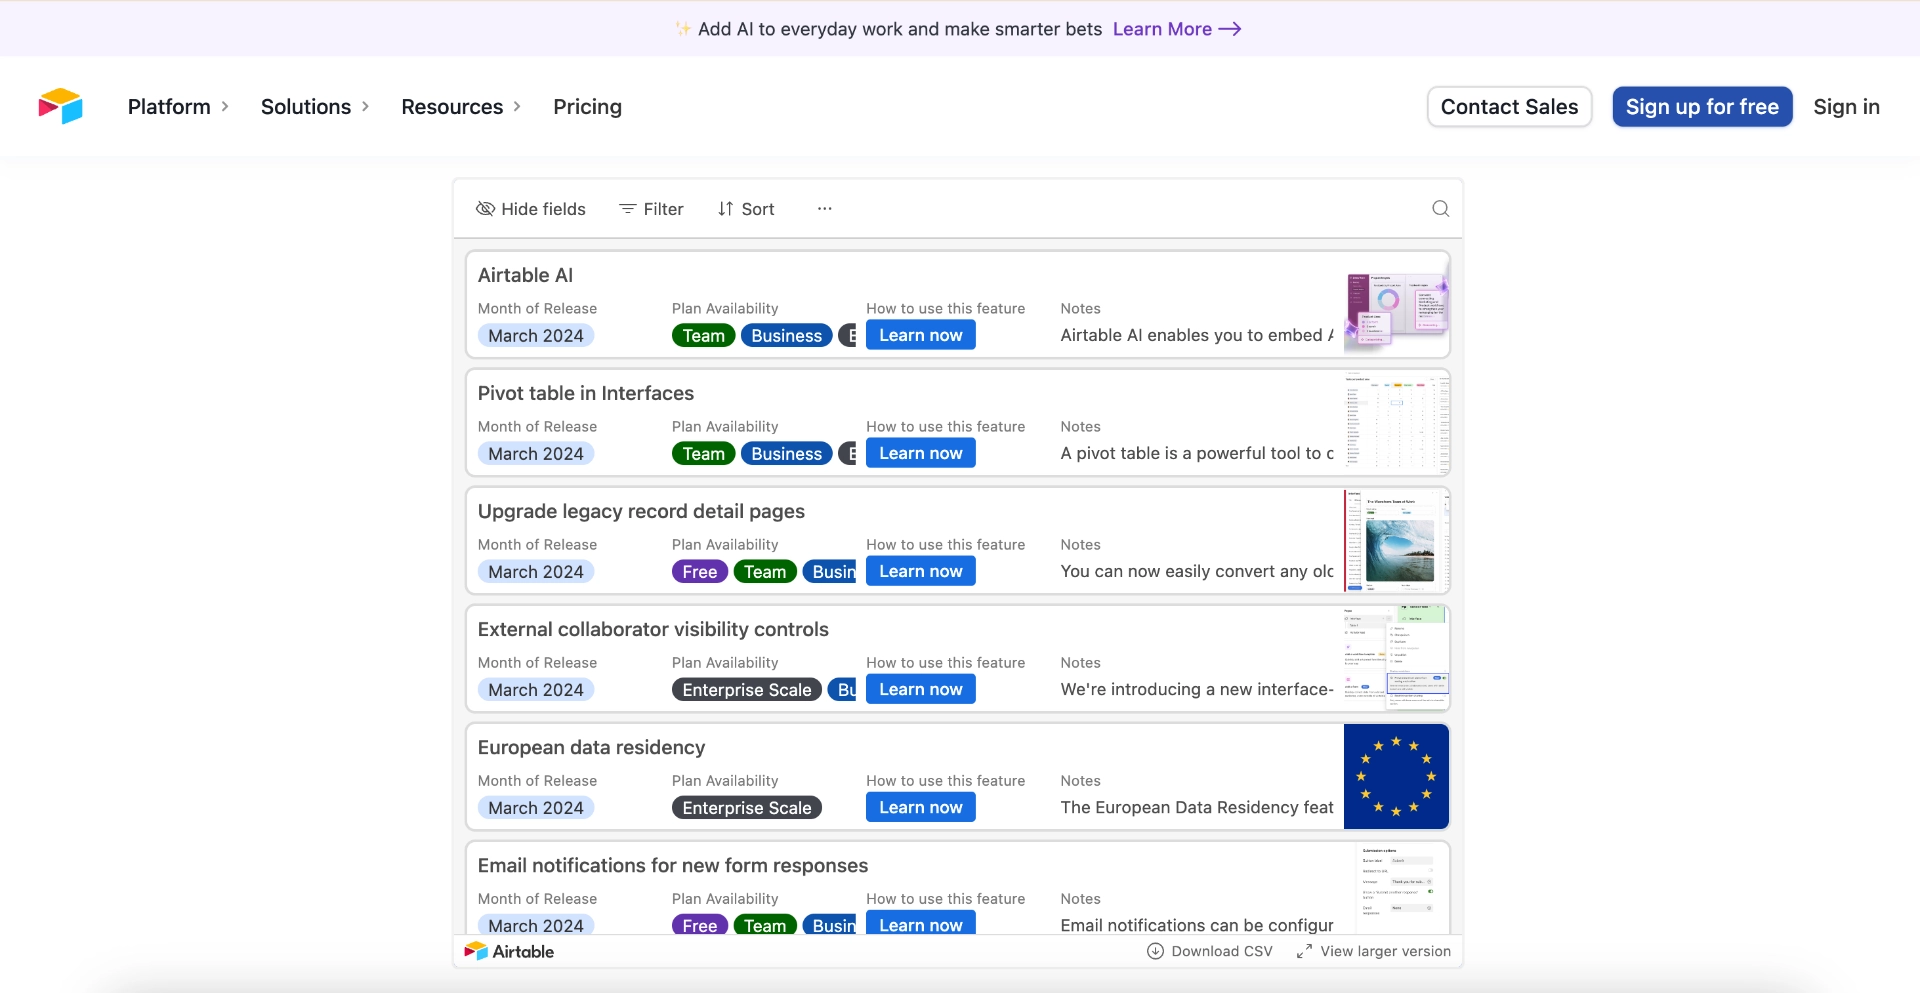Open the Filter control in the table toolbar
Viewport: 1920px width, 993px height.
[x=651, y=209]
